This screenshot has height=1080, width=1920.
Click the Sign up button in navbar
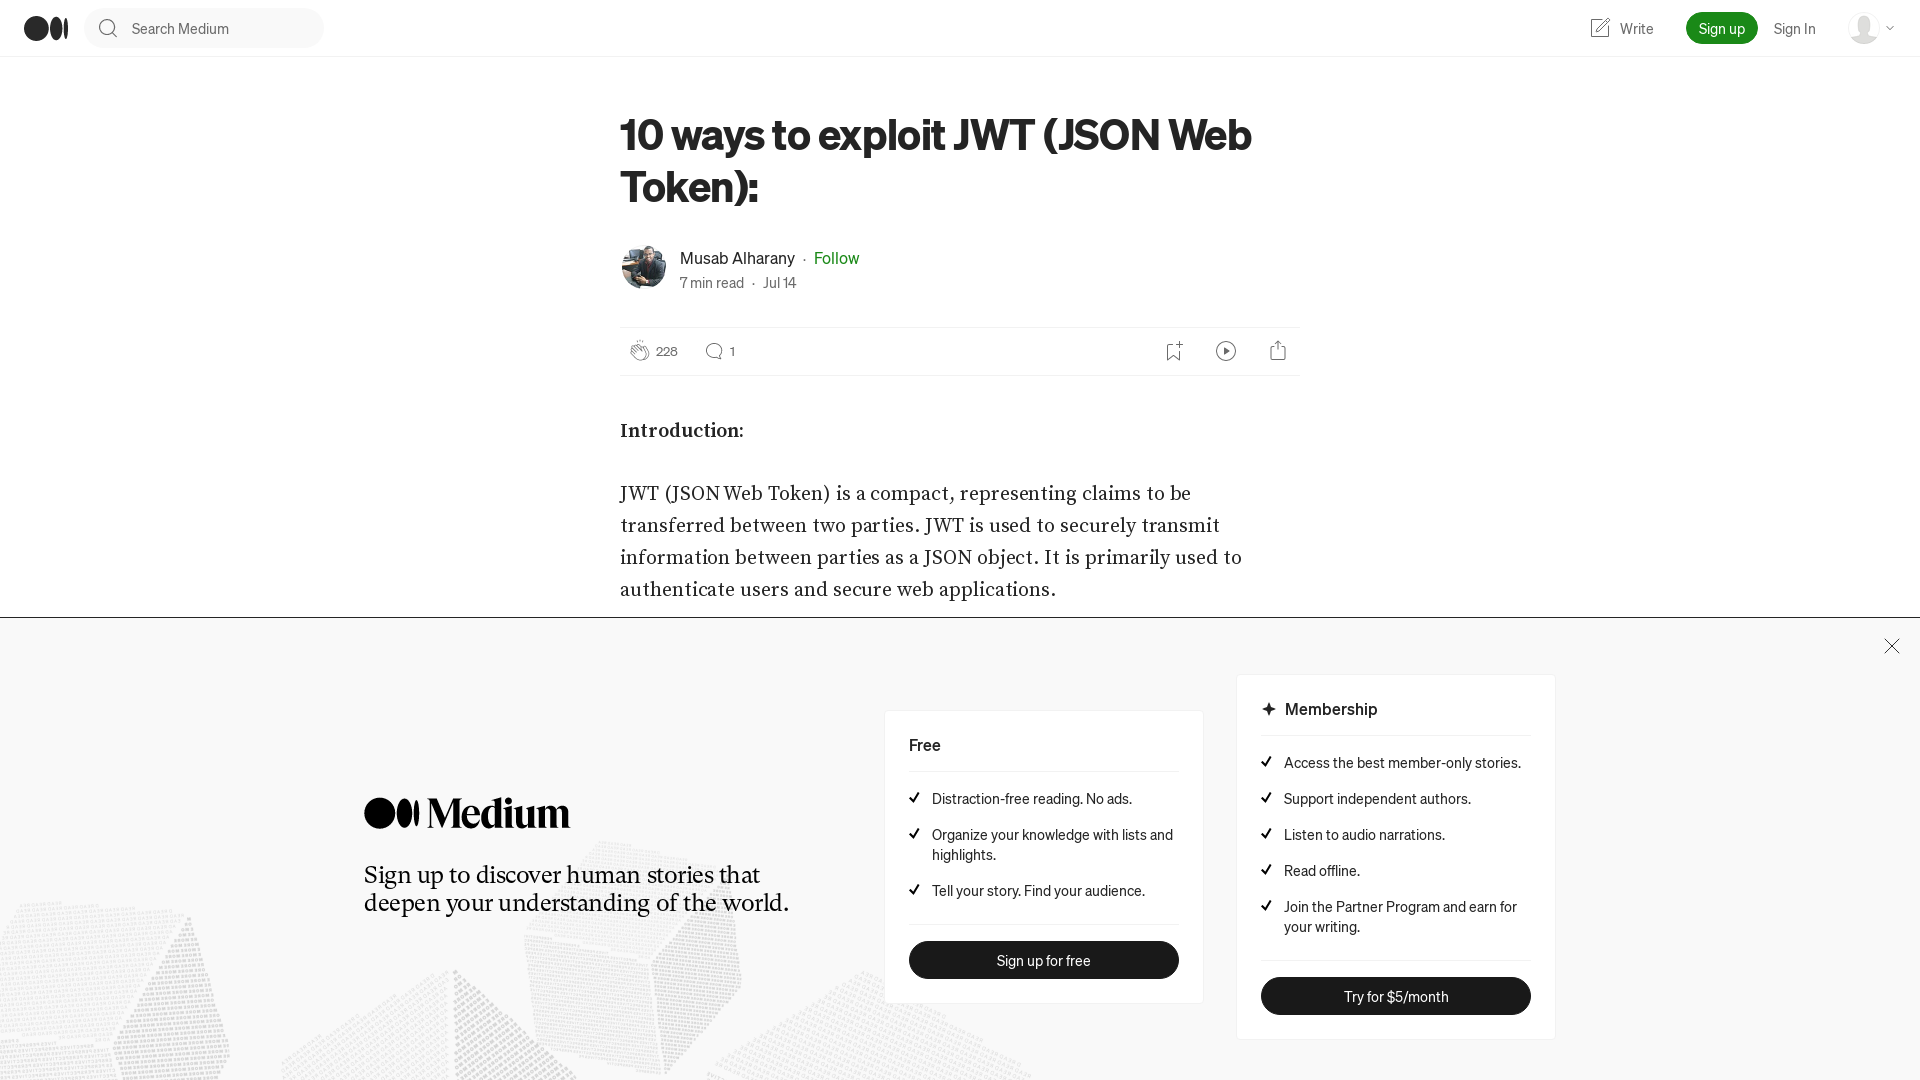coord(1722,28)
